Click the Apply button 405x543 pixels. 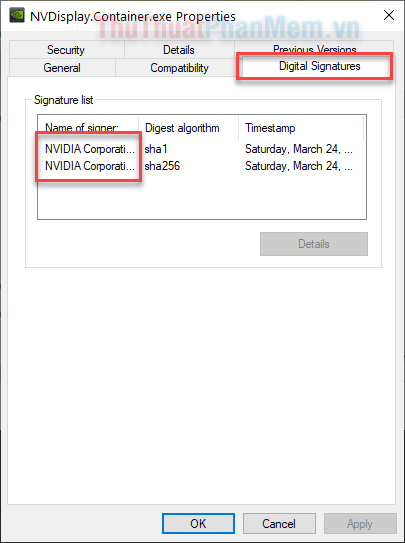click(360, 523)
